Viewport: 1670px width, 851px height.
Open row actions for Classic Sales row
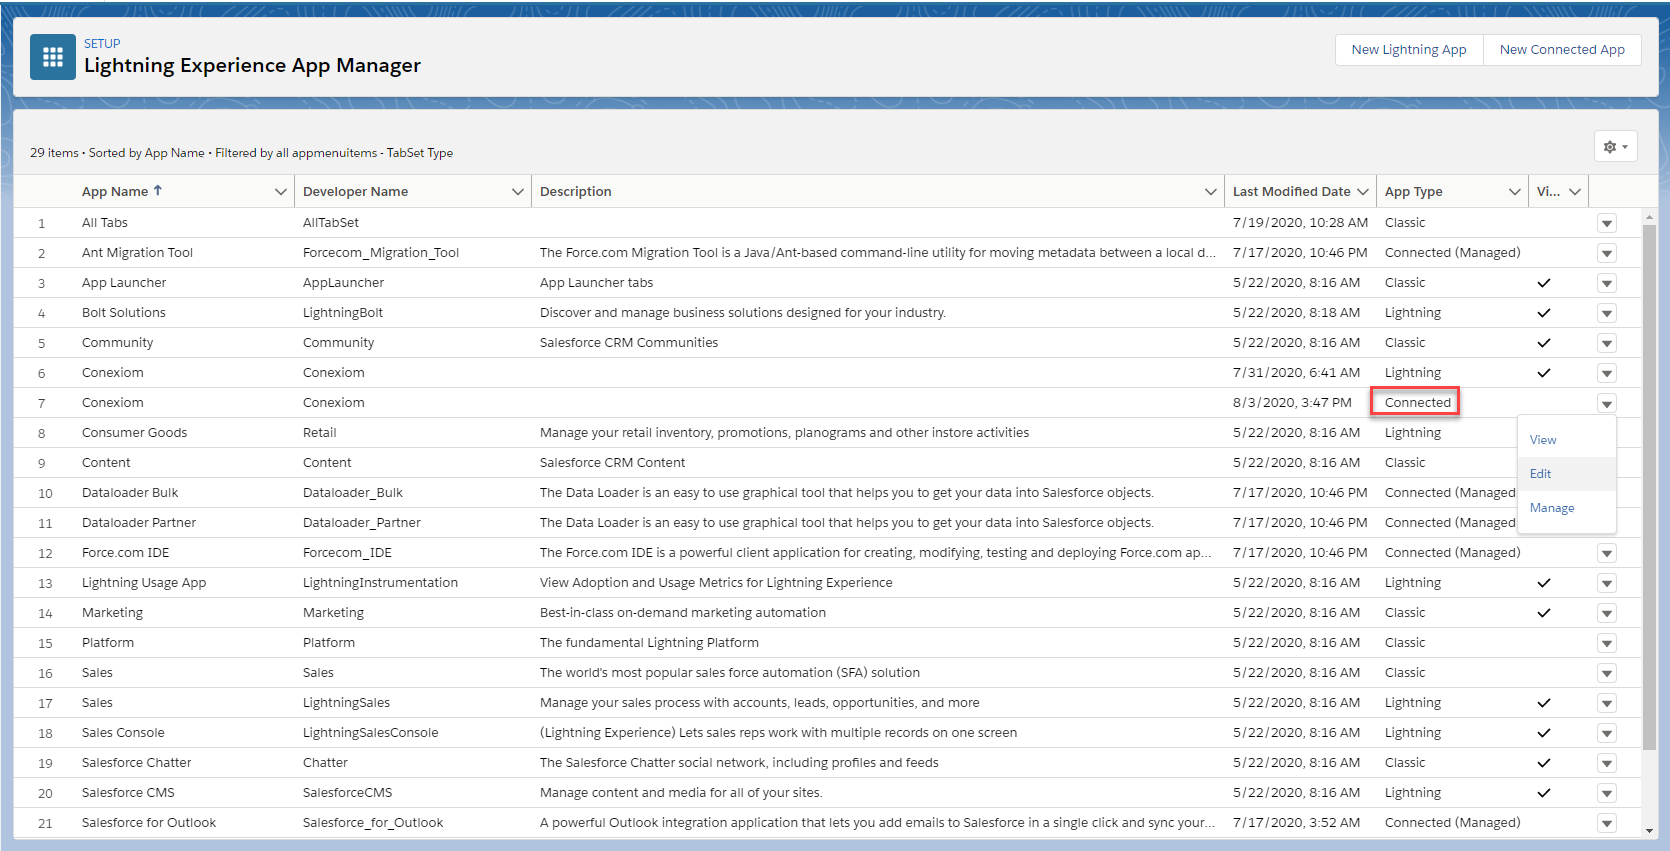click(1606, 673)
